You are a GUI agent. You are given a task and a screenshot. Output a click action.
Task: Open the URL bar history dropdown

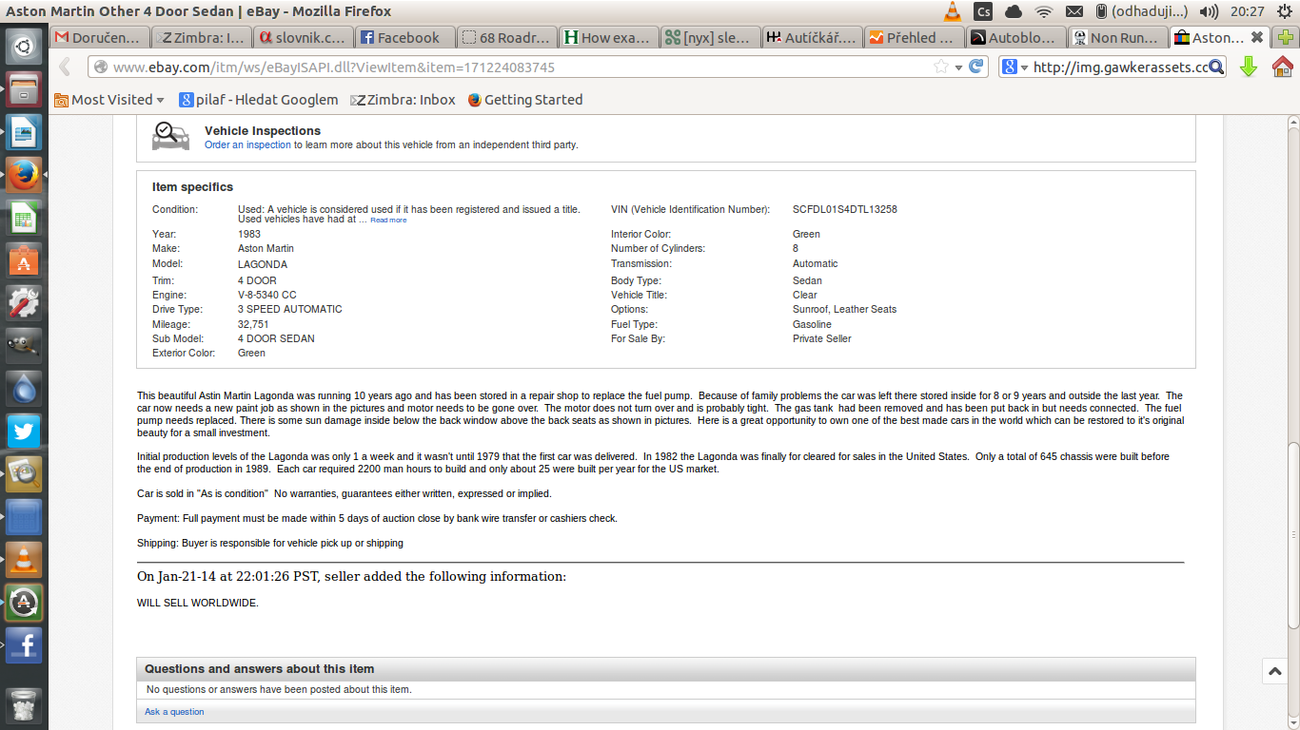pyautogui.click(x=958, y=67)
